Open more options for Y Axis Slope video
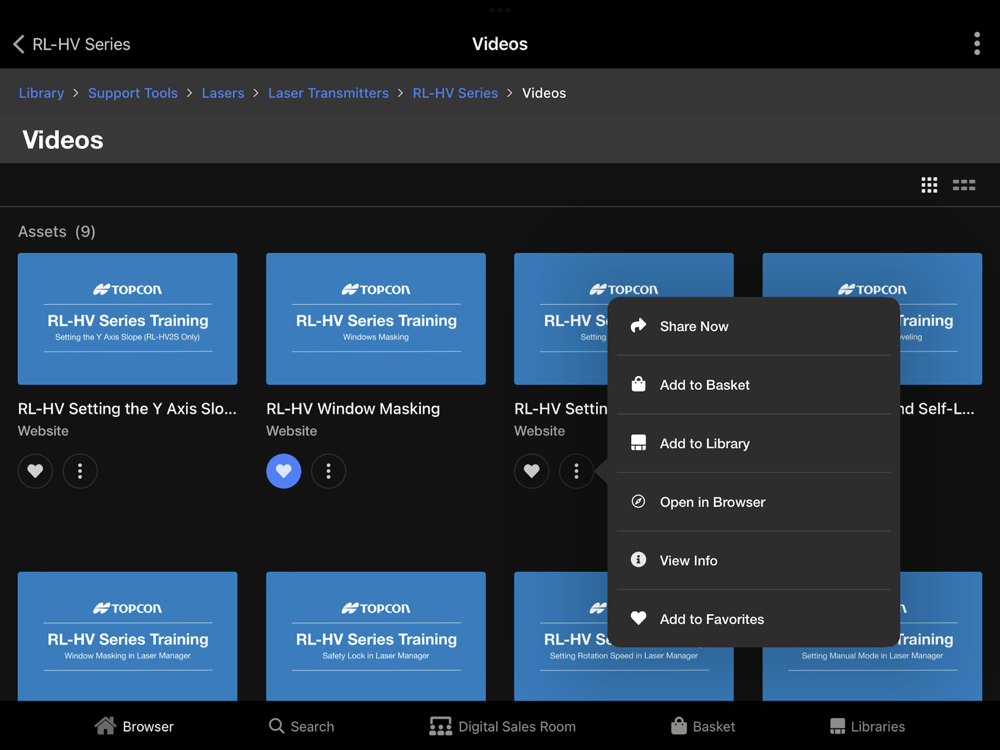The height and width of the screenshot is (750, 1000). pyautogui.click(x=80, y=471)
